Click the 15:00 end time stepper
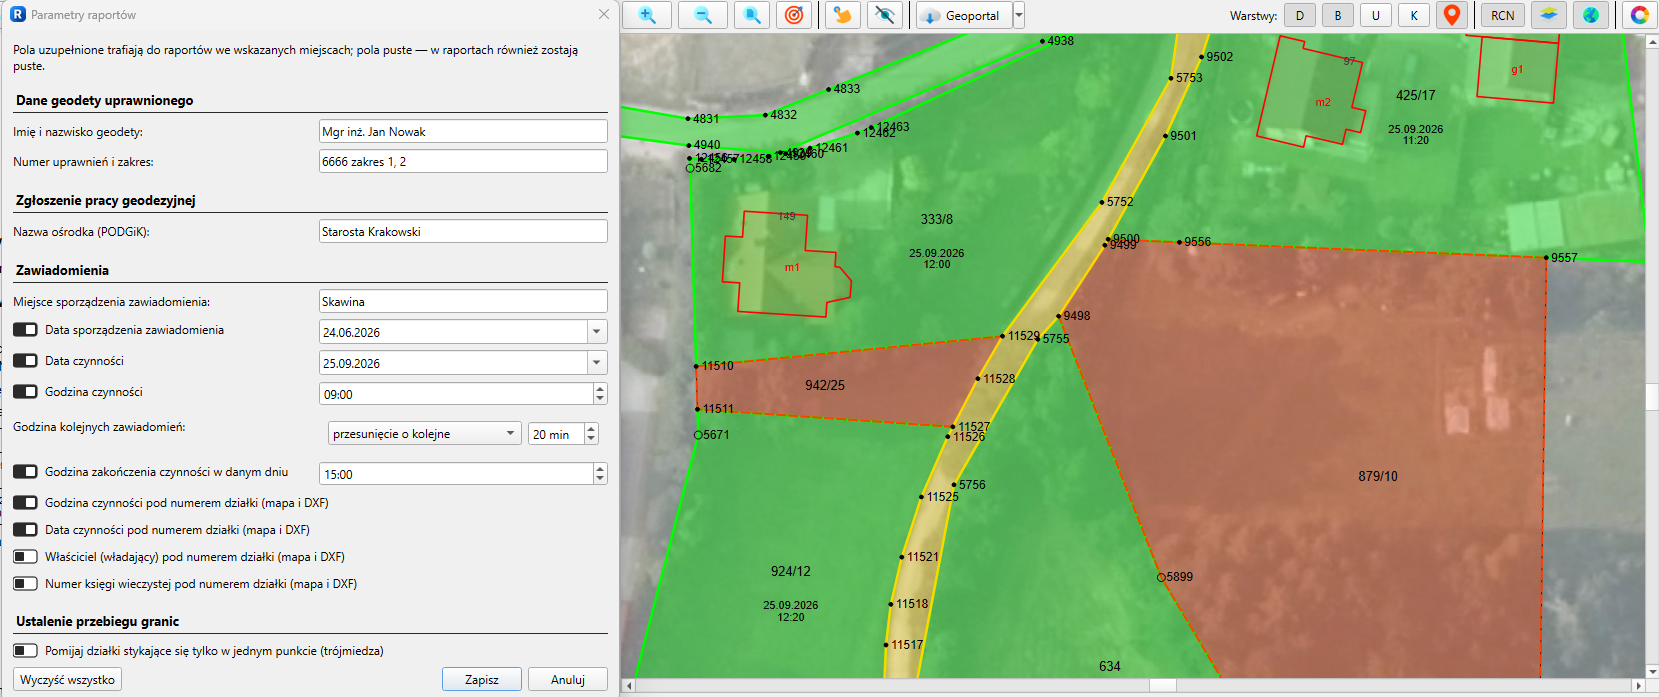 600,474
